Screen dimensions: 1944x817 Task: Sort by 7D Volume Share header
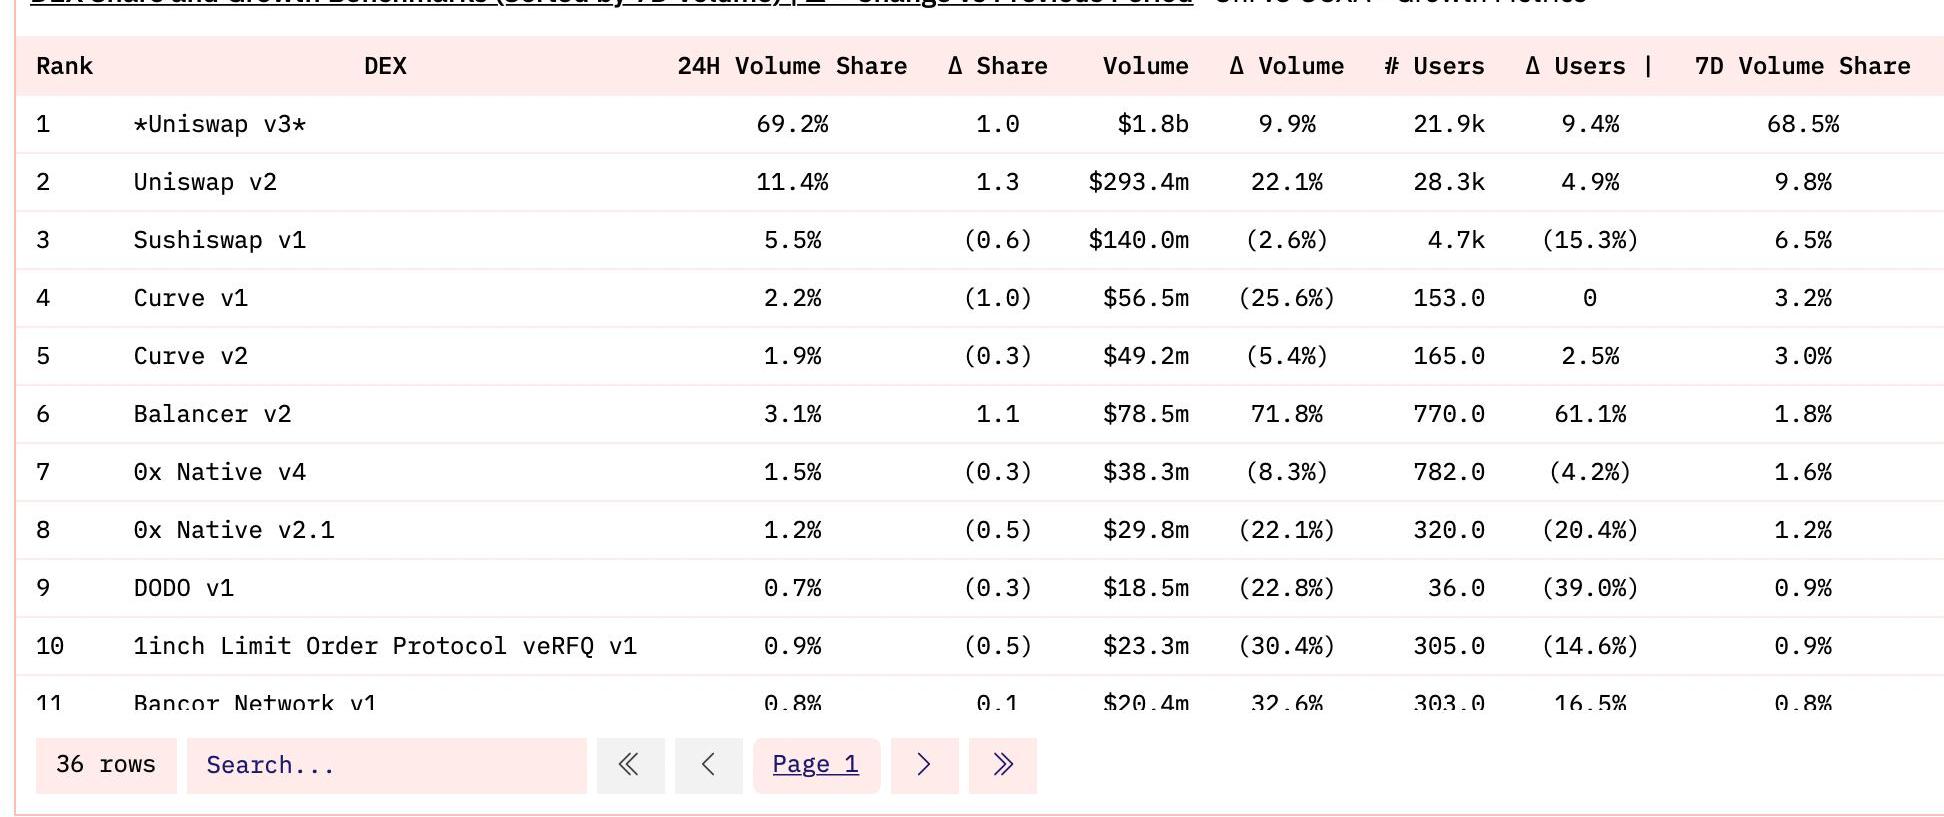coord(1802,66)
